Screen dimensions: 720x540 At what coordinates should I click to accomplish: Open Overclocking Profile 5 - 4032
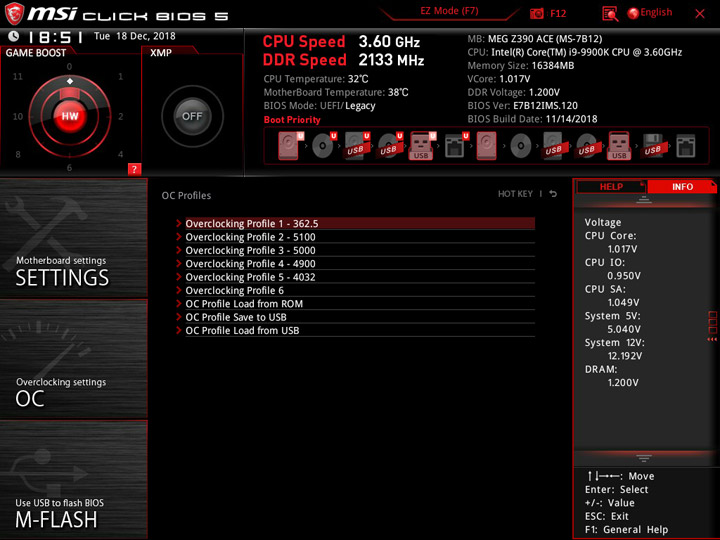tap(360, 277)
